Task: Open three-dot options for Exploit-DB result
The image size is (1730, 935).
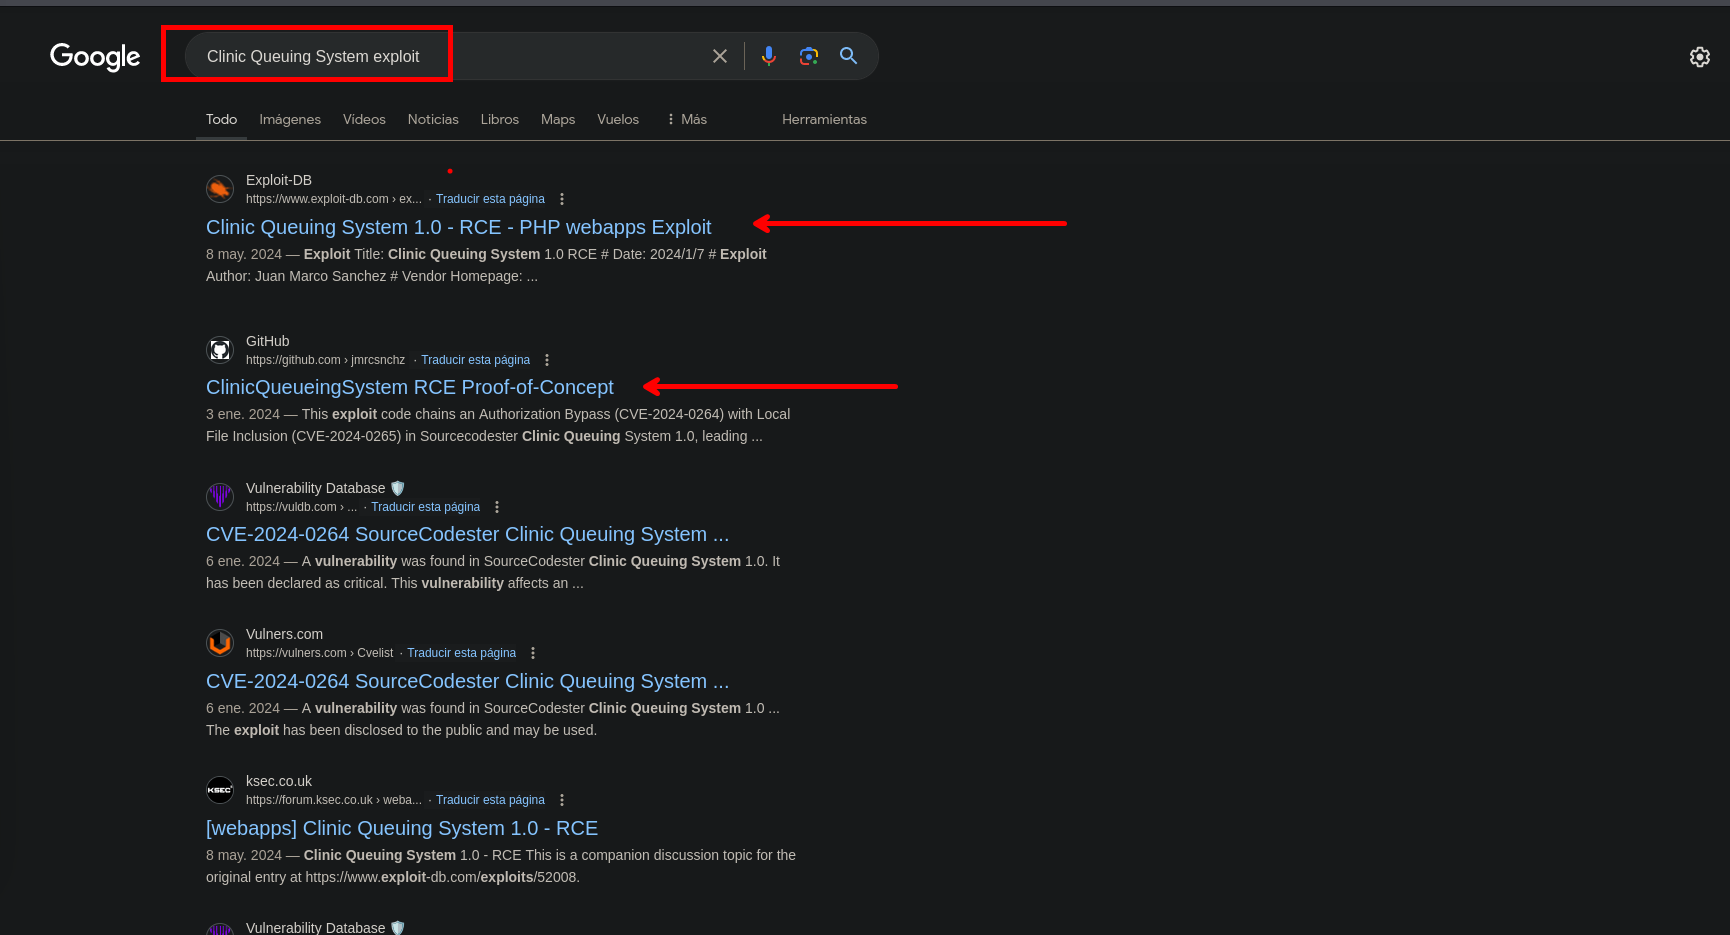Action: point(562,199)
